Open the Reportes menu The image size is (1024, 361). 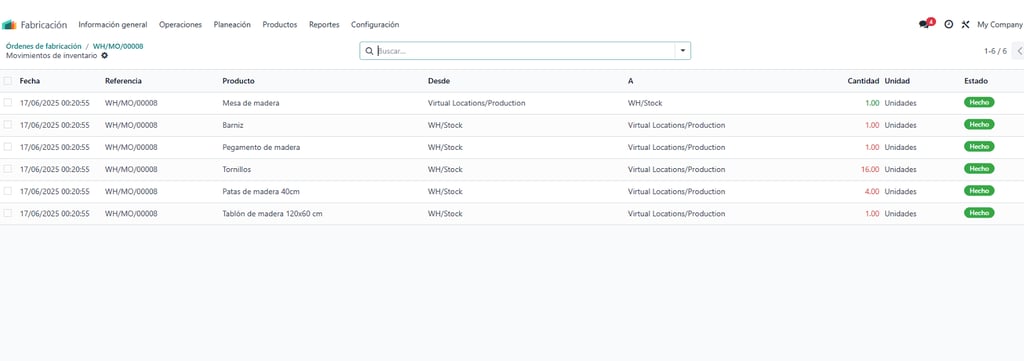pyautogui.click(x=324, y=25)
